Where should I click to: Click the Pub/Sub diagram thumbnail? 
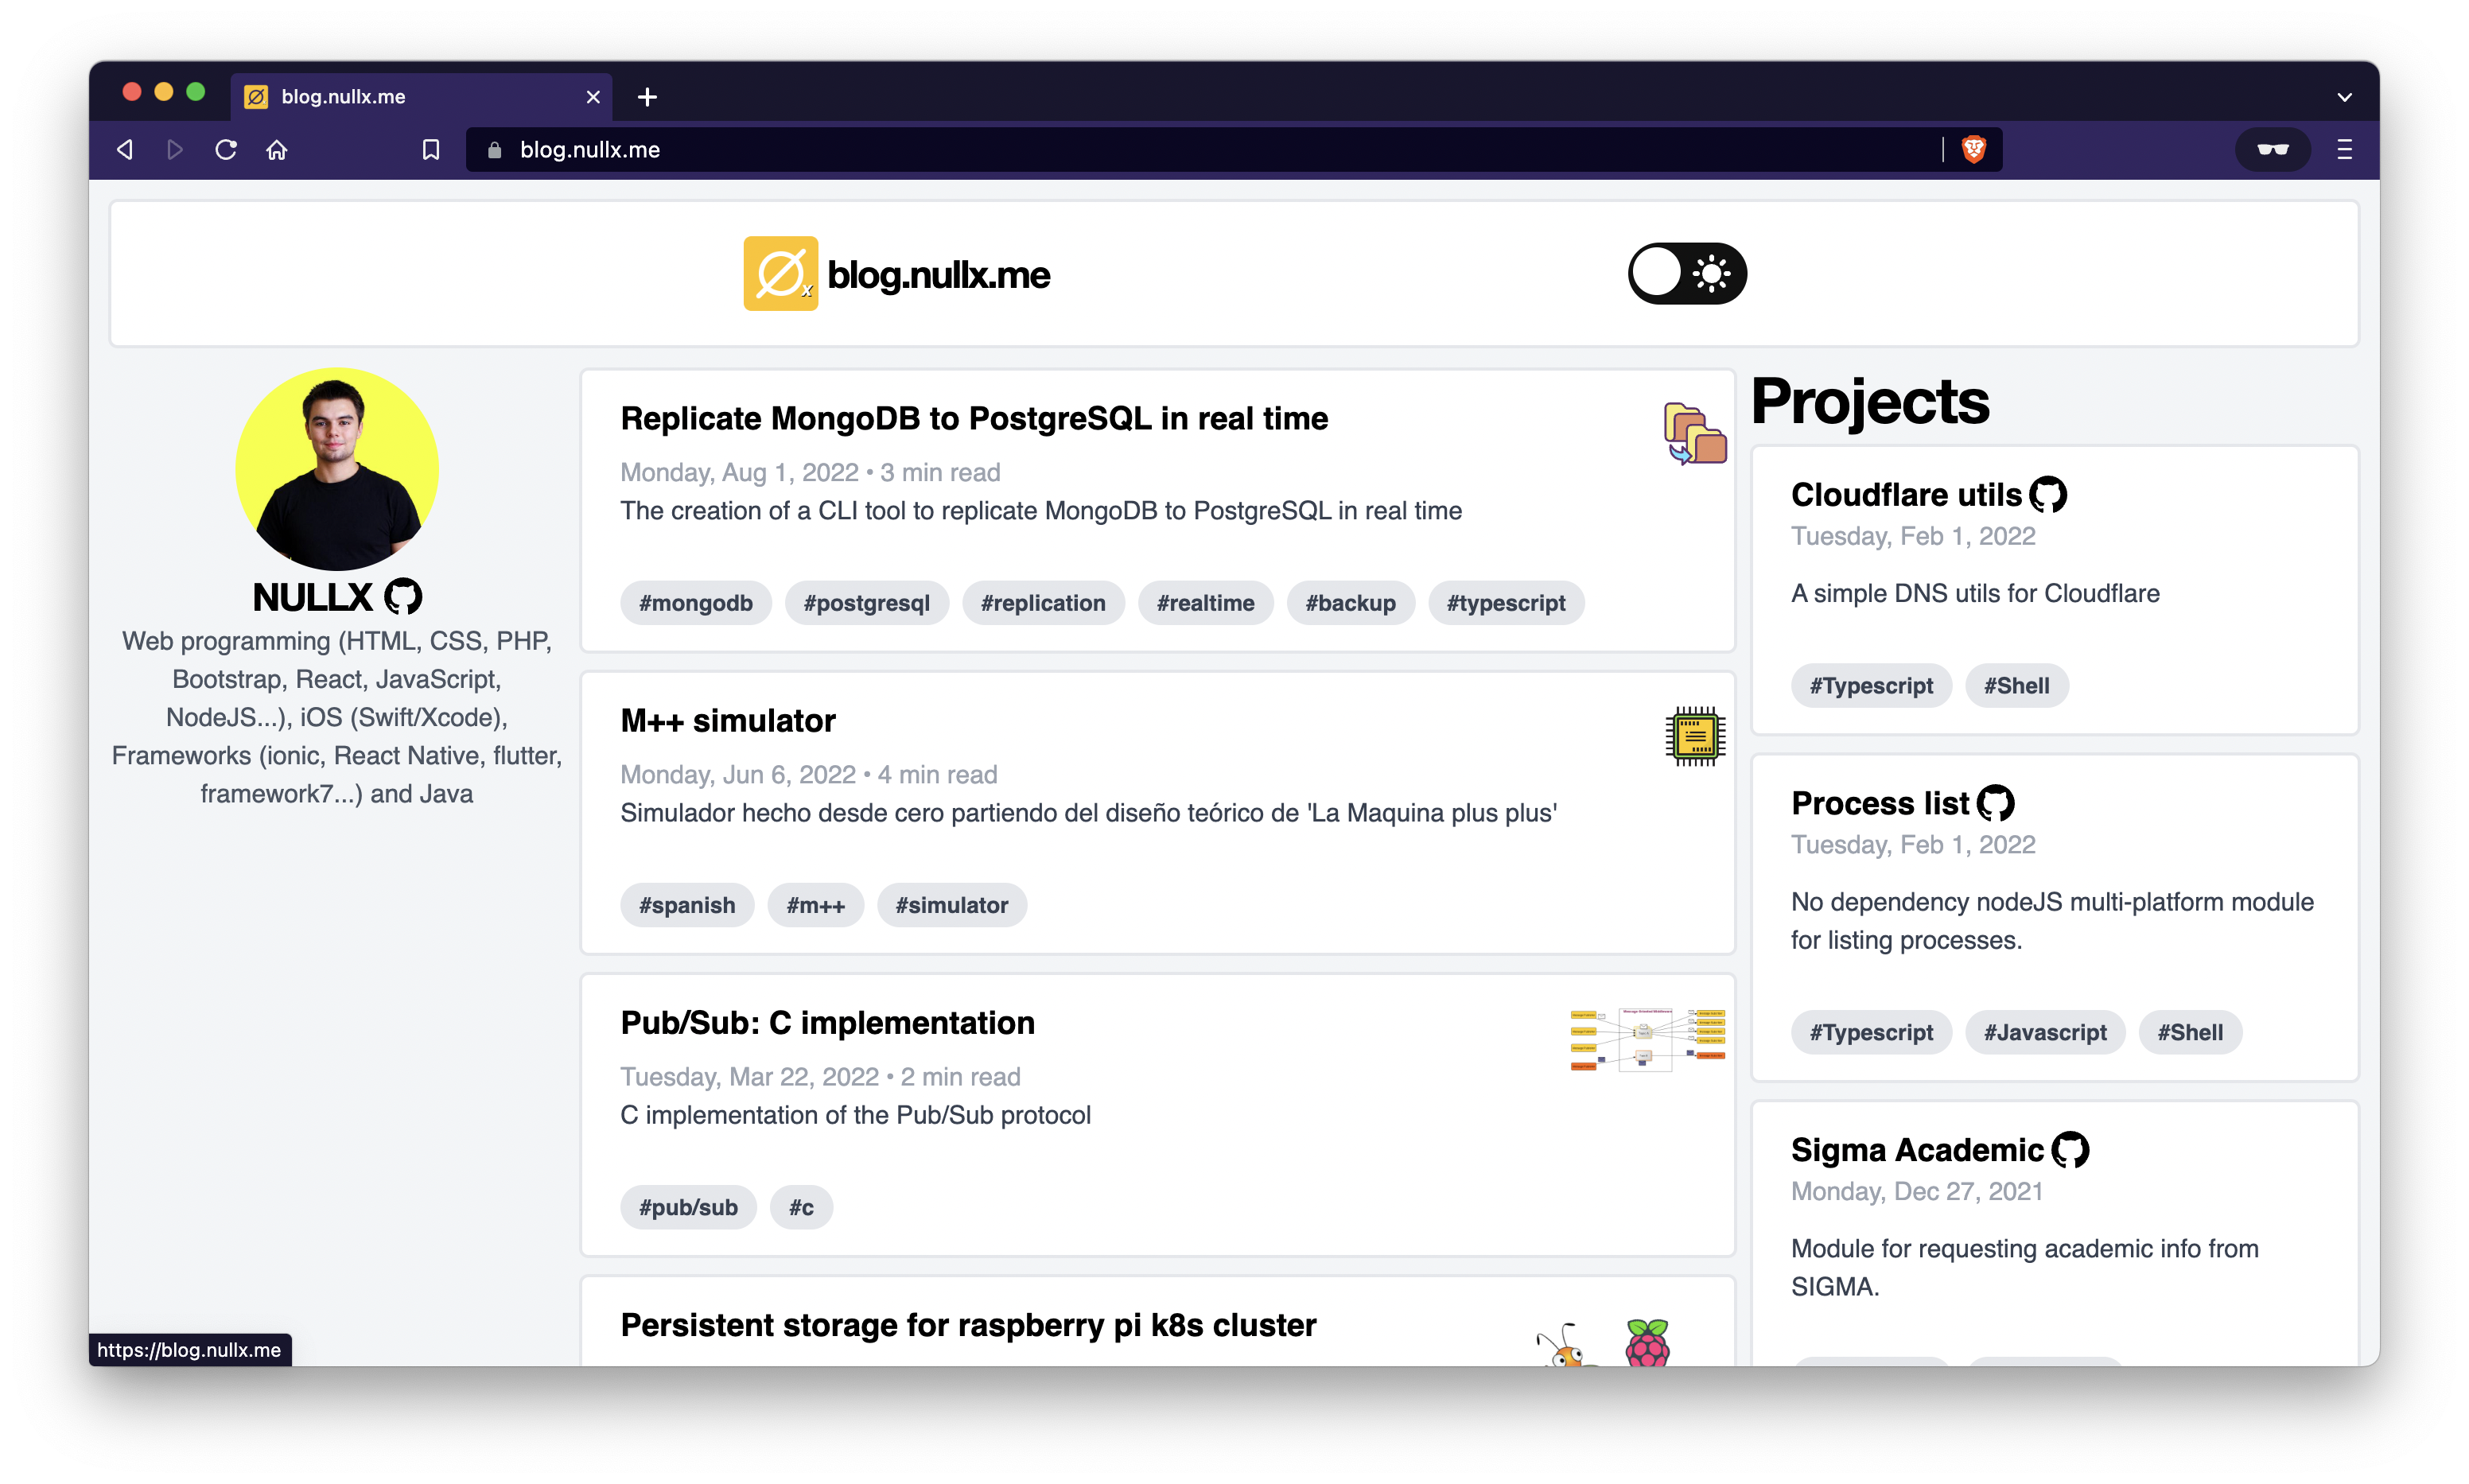tap(1647, 1040)
